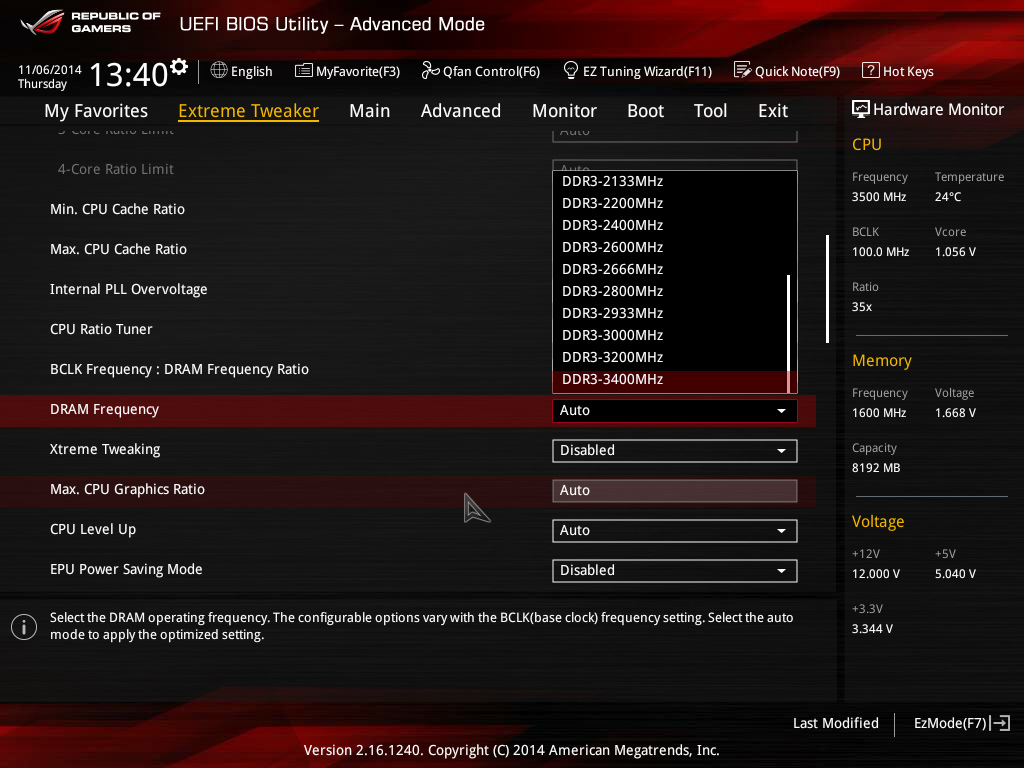The width and height of the screenshot is (1024, 768).
Task: Click the 3500 MHz CPU frequency value
Action: (x=878, y=197)
